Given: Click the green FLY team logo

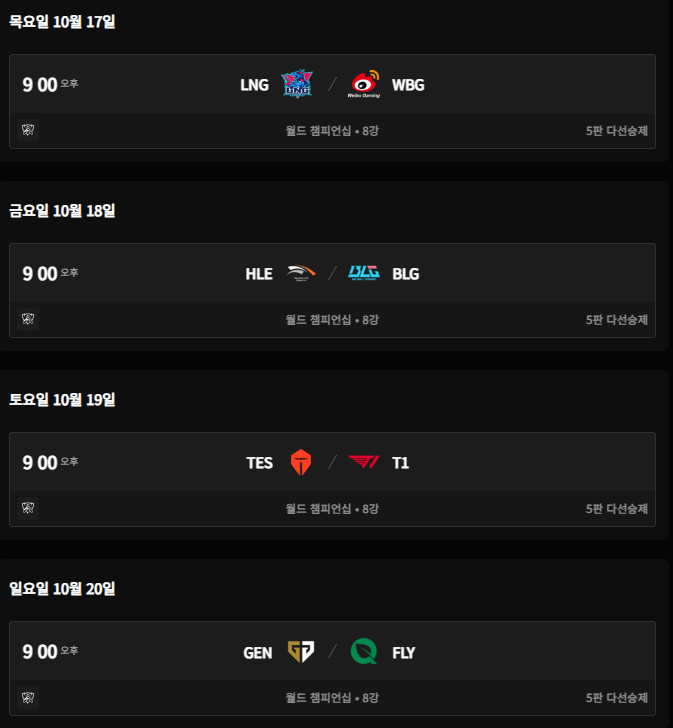Looking at the screenshot, I should tap(364, 652).
